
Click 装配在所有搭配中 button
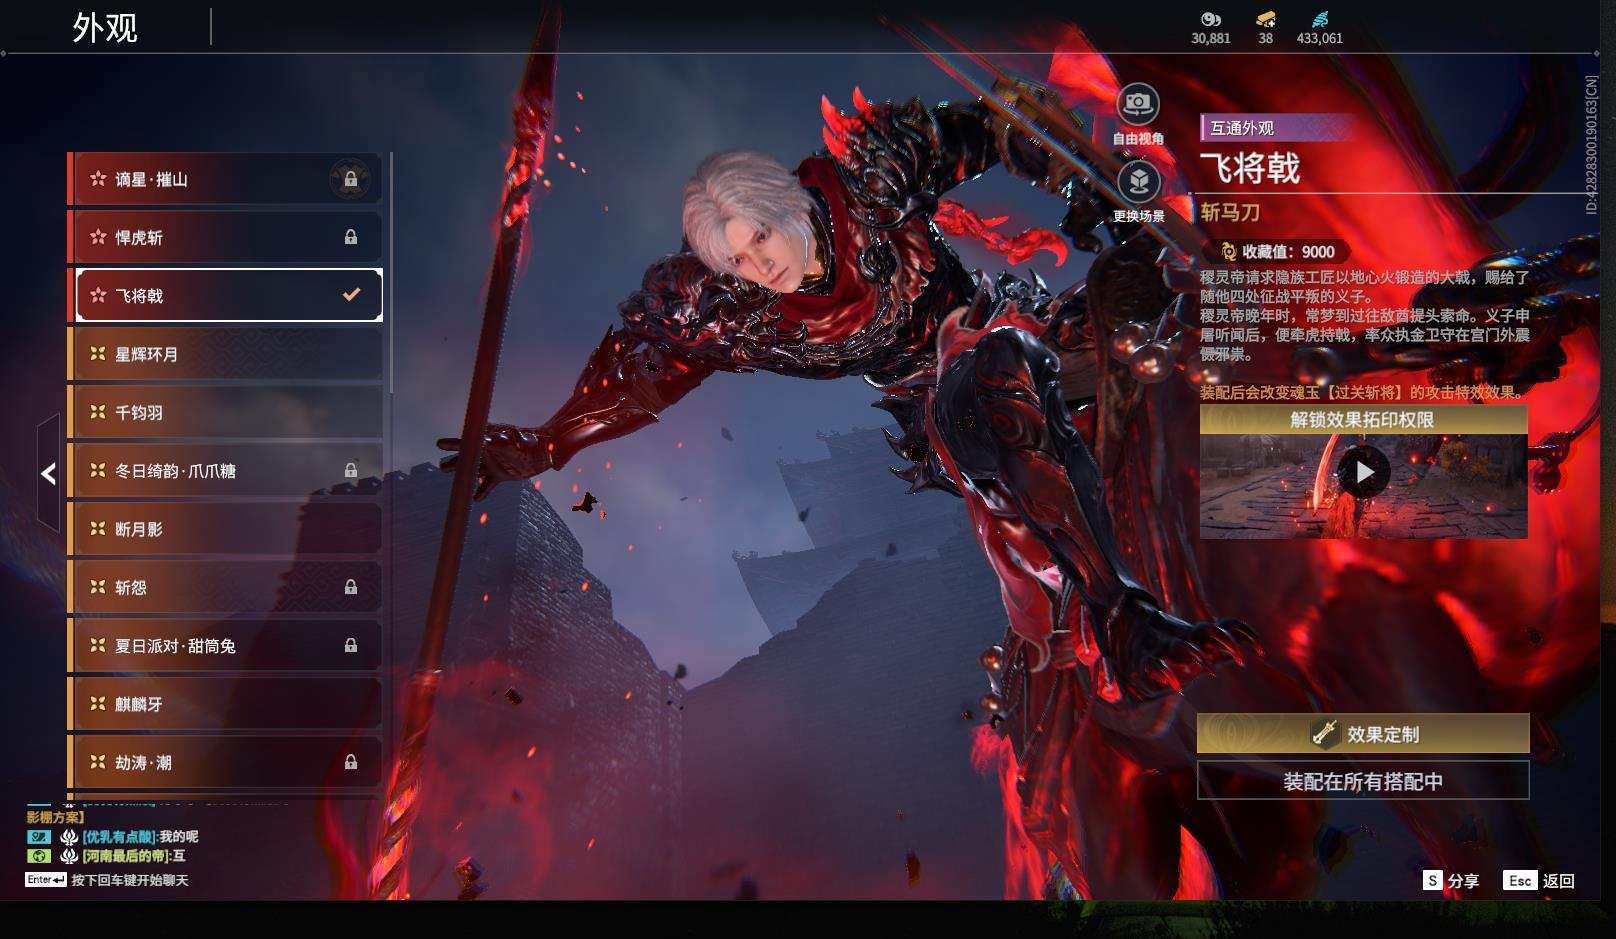click(1363, 781)
